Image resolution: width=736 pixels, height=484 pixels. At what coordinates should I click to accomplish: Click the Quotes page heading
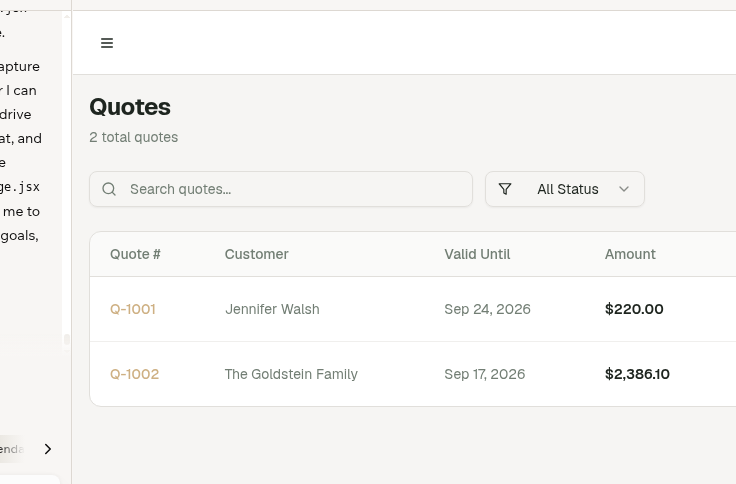[130, 107]
